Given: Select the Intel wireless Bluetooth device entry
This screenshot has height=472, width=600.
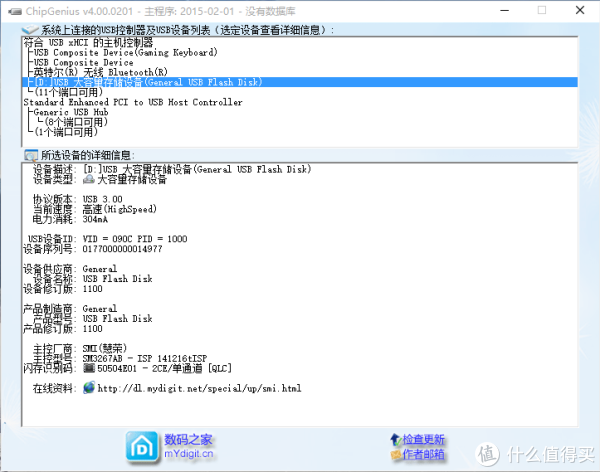Looking at the screenshot, I should (101, 72).
